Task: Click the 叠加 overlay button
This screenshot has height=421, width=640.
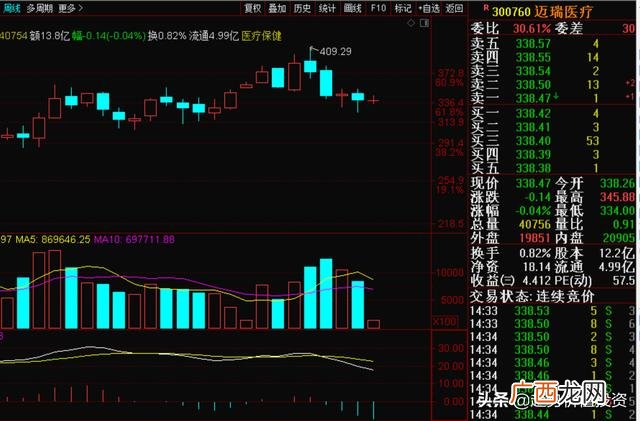Action: click(278, 8)
